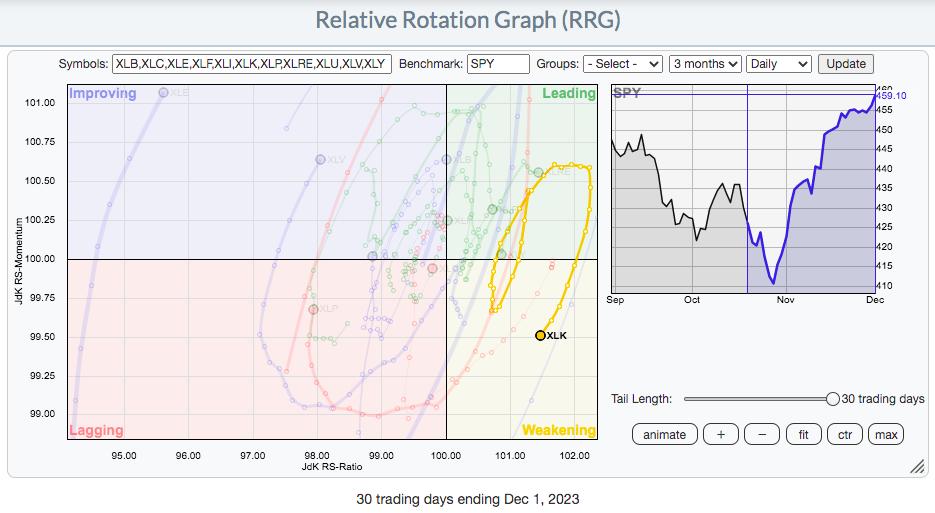Focus the Benchmark SPY text field

[x=497, y=64]
